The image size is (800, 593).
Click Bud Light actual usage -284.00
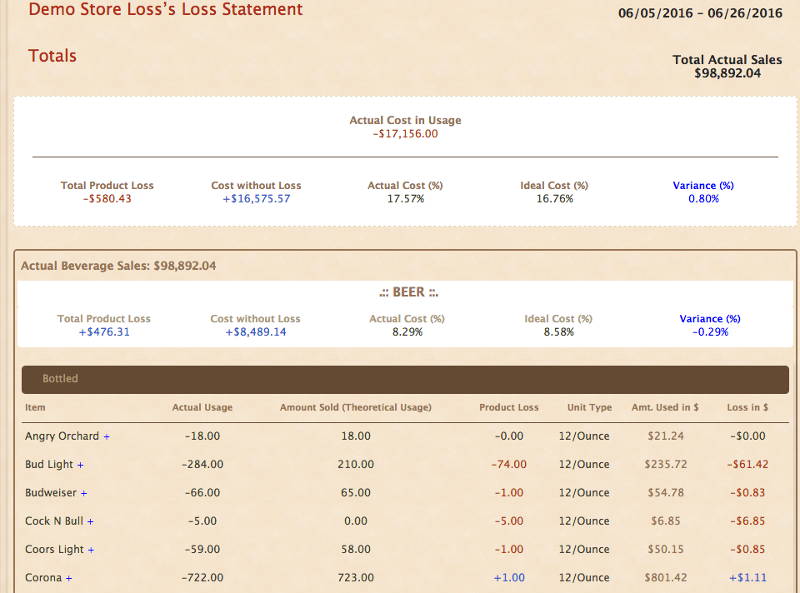click(x=202, y=464)
